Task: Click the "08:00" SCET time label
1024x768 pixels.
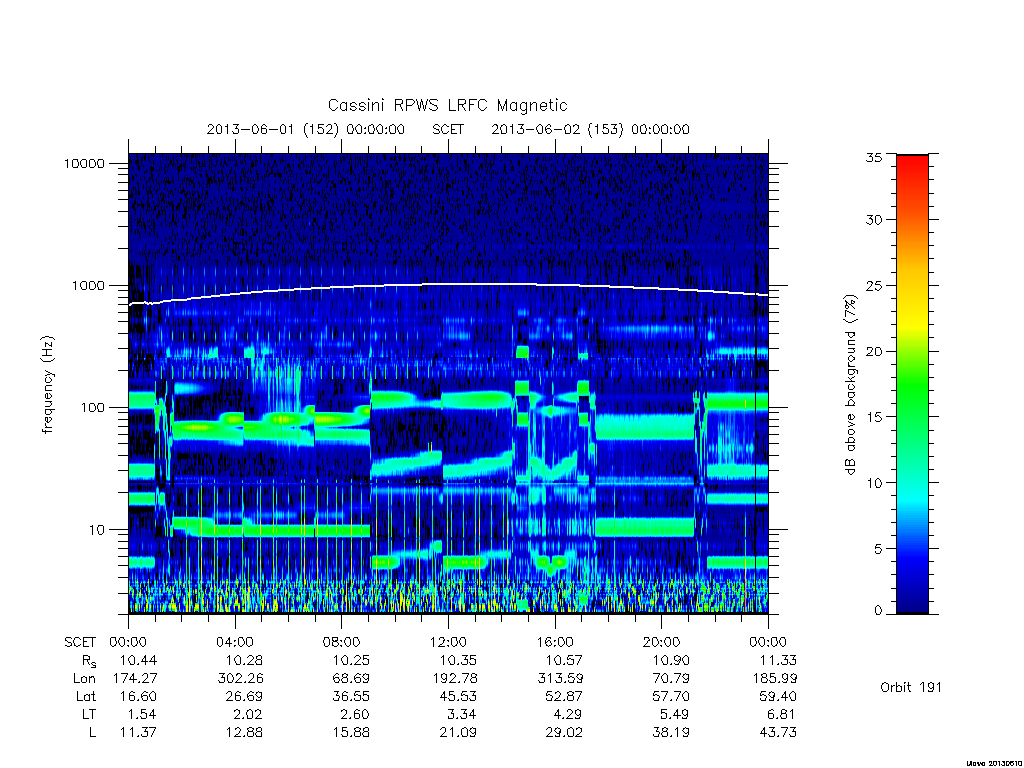Action: point(342,643)
